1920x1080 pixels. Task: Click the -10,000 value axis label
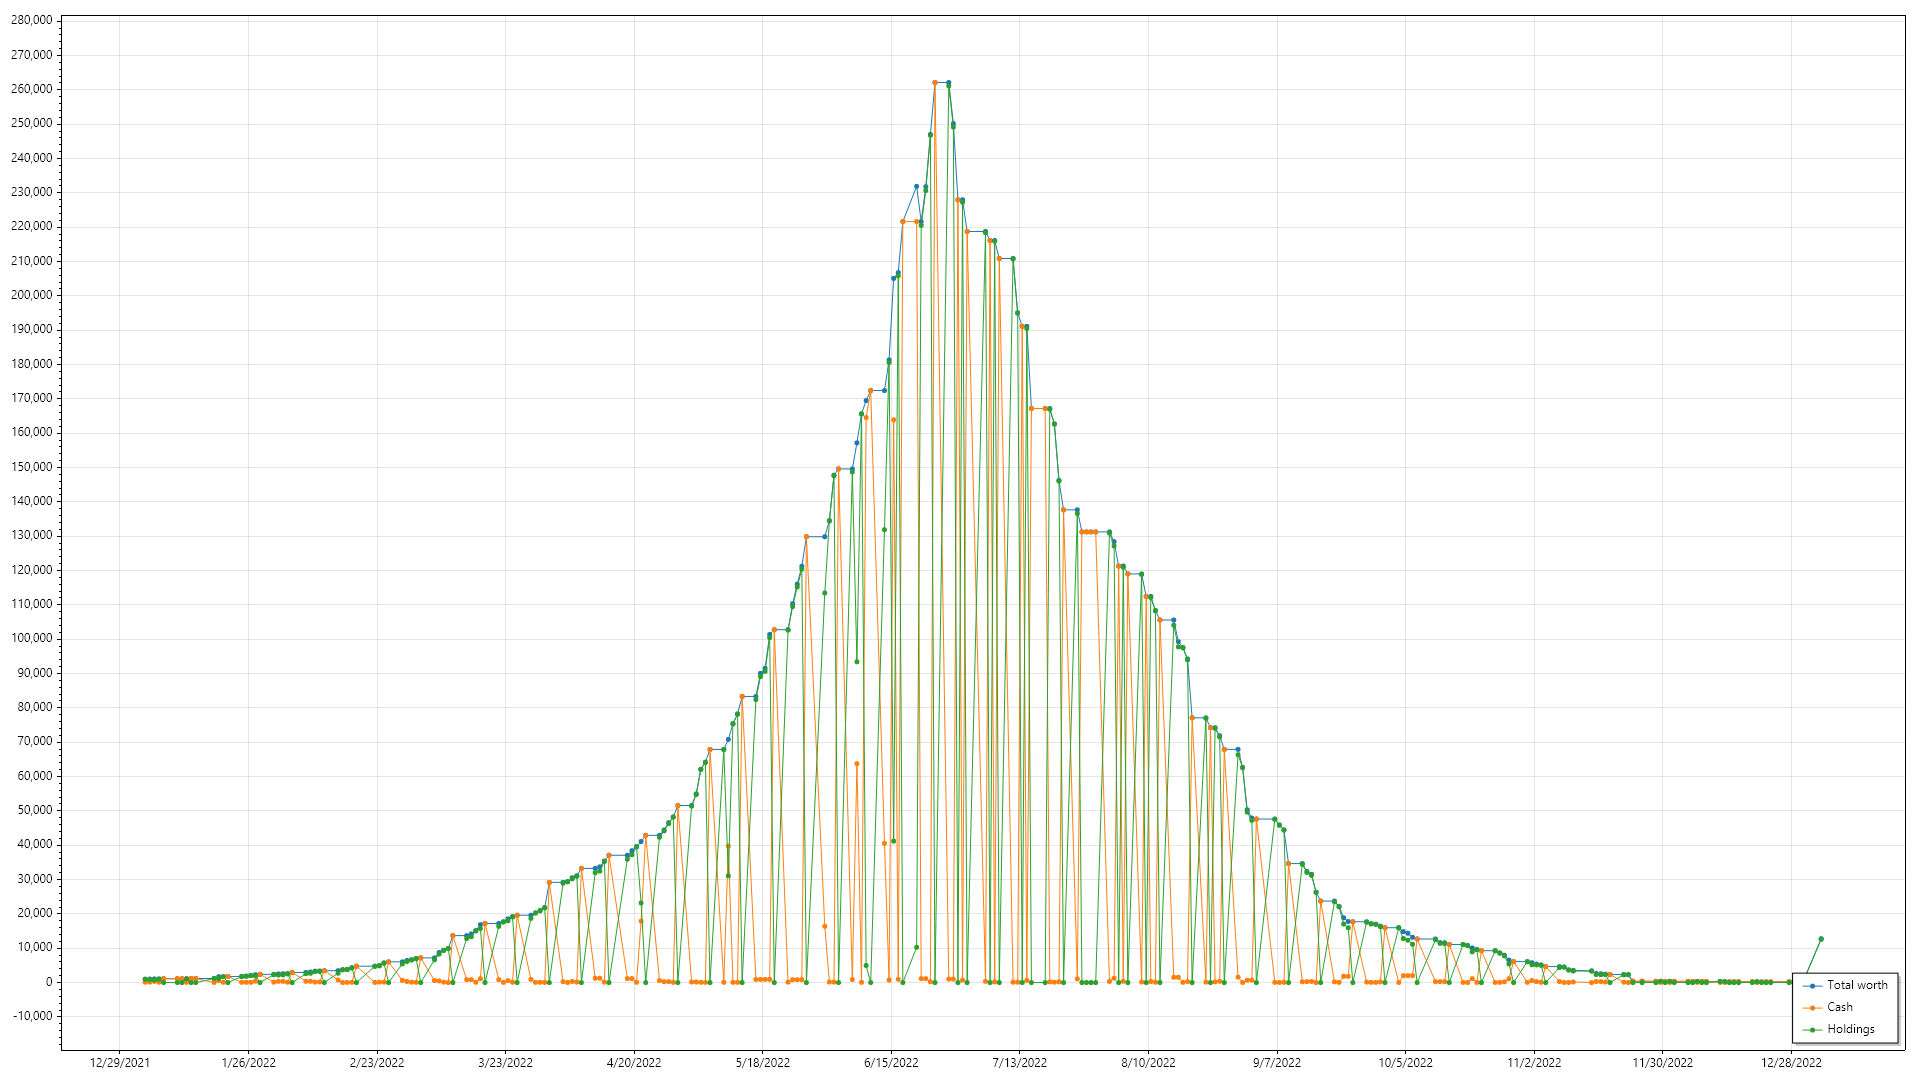click(x=33, y=1016)
